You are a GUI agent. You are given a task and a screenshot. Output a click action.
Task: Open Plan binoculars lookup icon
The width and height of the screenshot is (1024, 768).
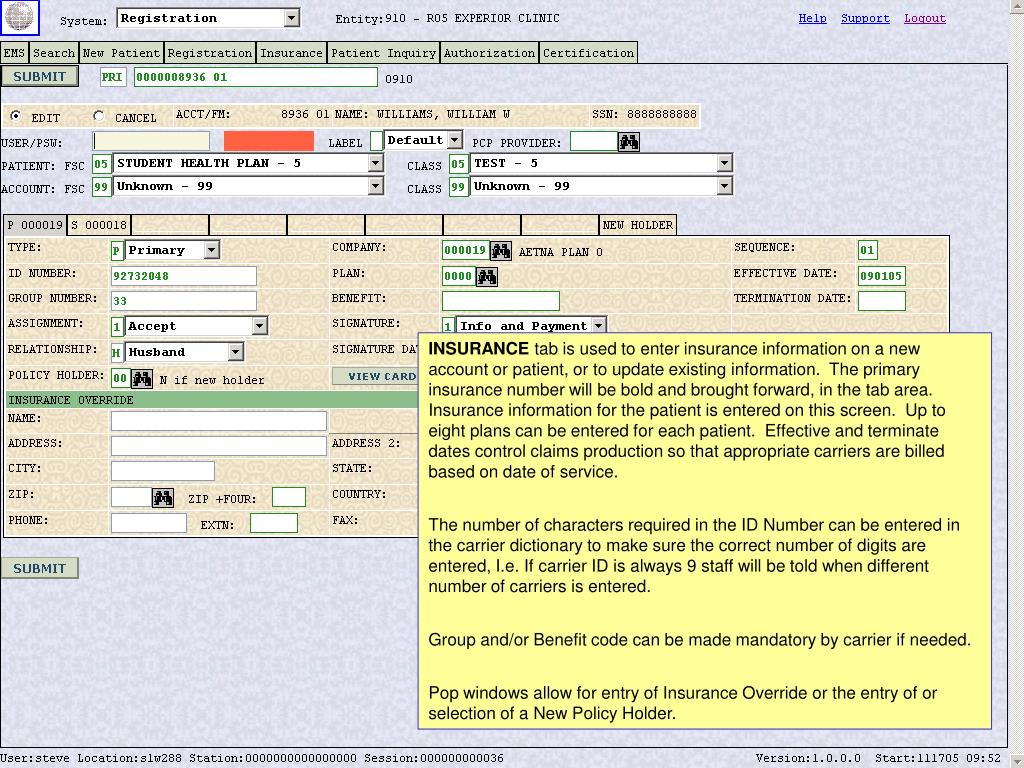pyautogui.click(x=487, y=277)
